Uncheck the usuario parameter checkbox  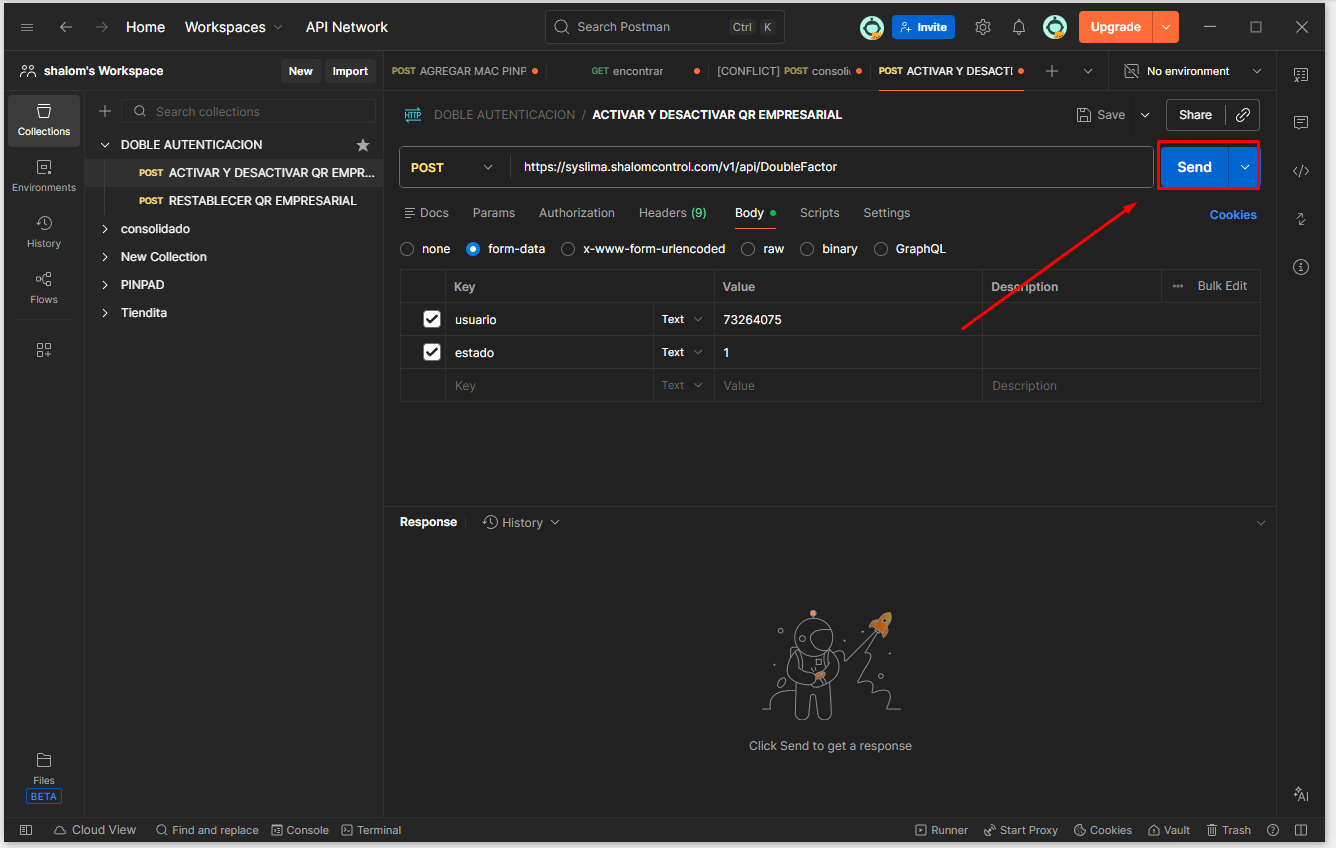[432, 319]
